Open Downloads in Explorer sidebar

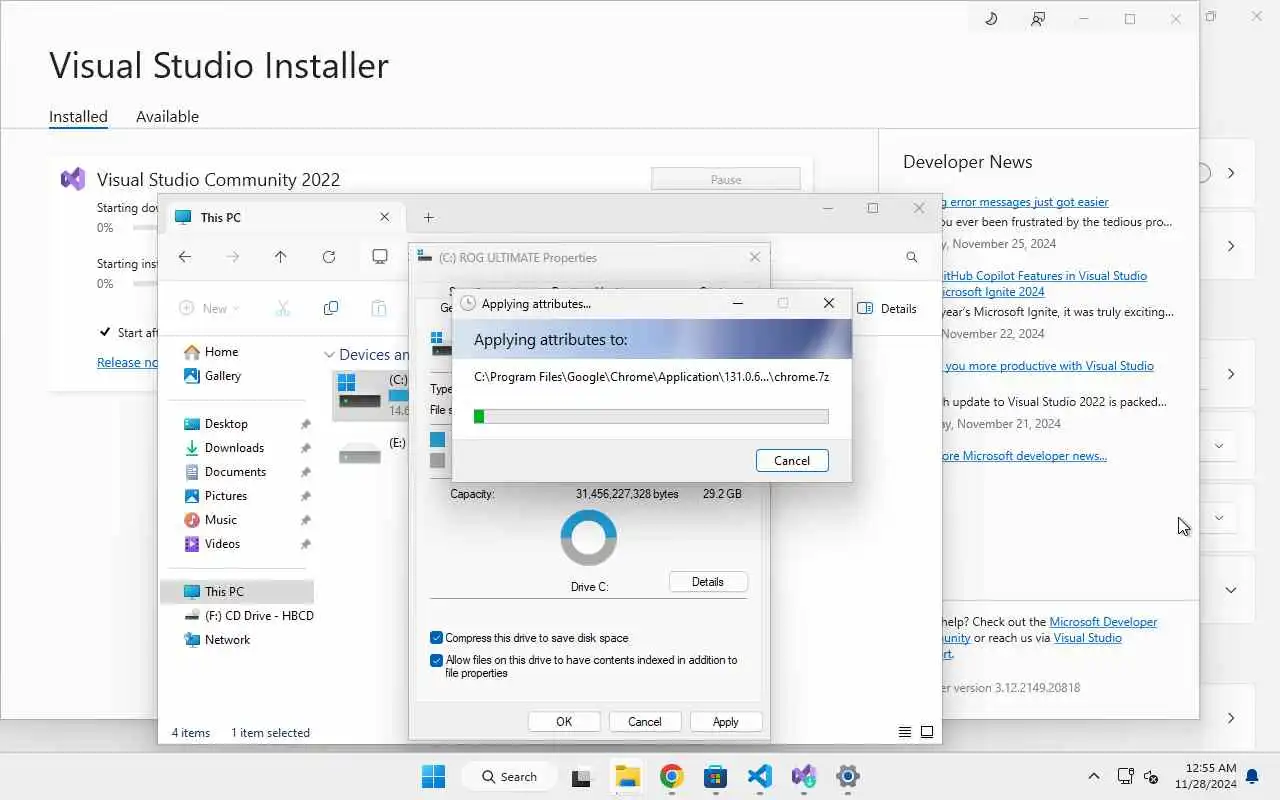(234, 448)
